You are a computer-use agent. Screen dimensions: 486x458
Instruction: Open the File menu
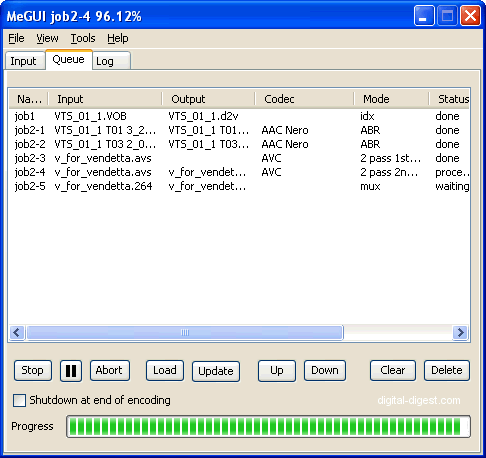(16, 38)
